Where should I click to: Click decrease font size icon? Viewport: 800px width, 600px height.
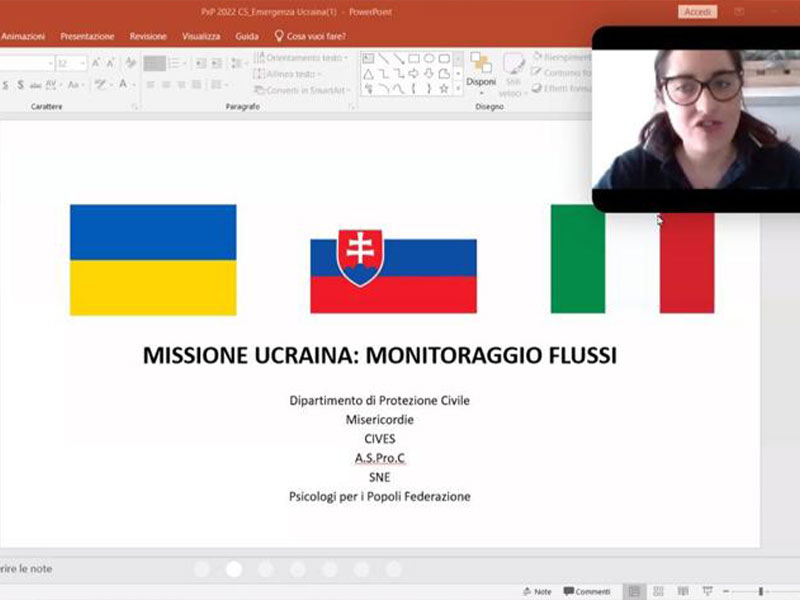click(110, 63)
